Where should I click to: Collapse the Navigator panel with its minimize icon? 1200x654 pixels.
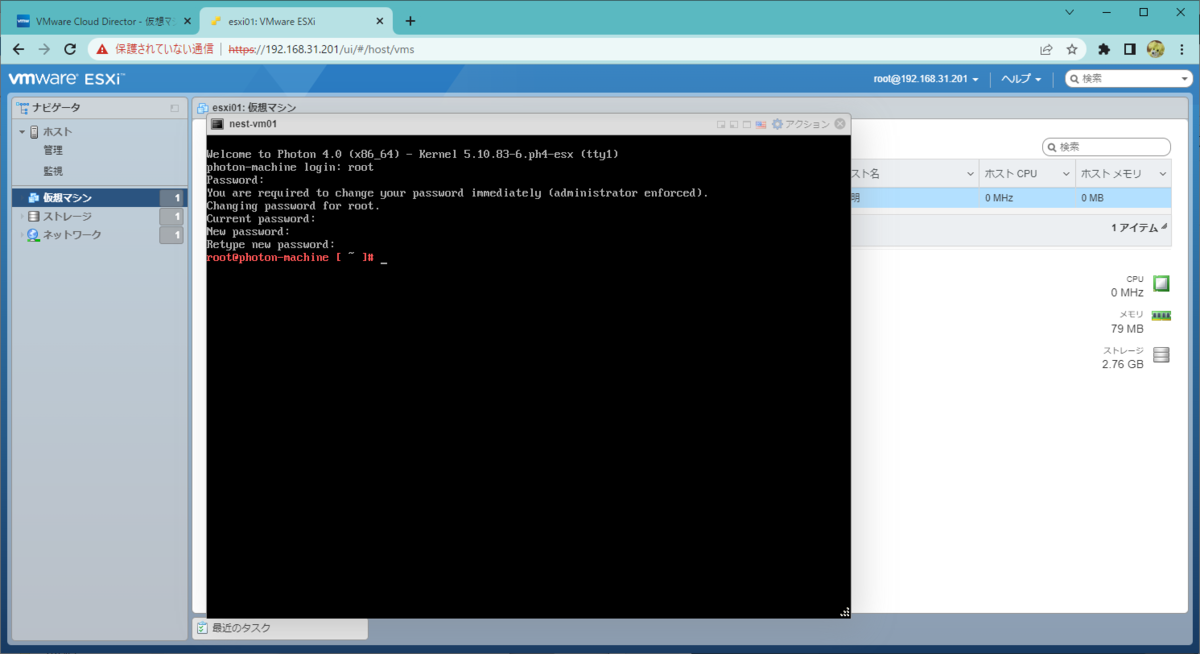coord(175,107)
